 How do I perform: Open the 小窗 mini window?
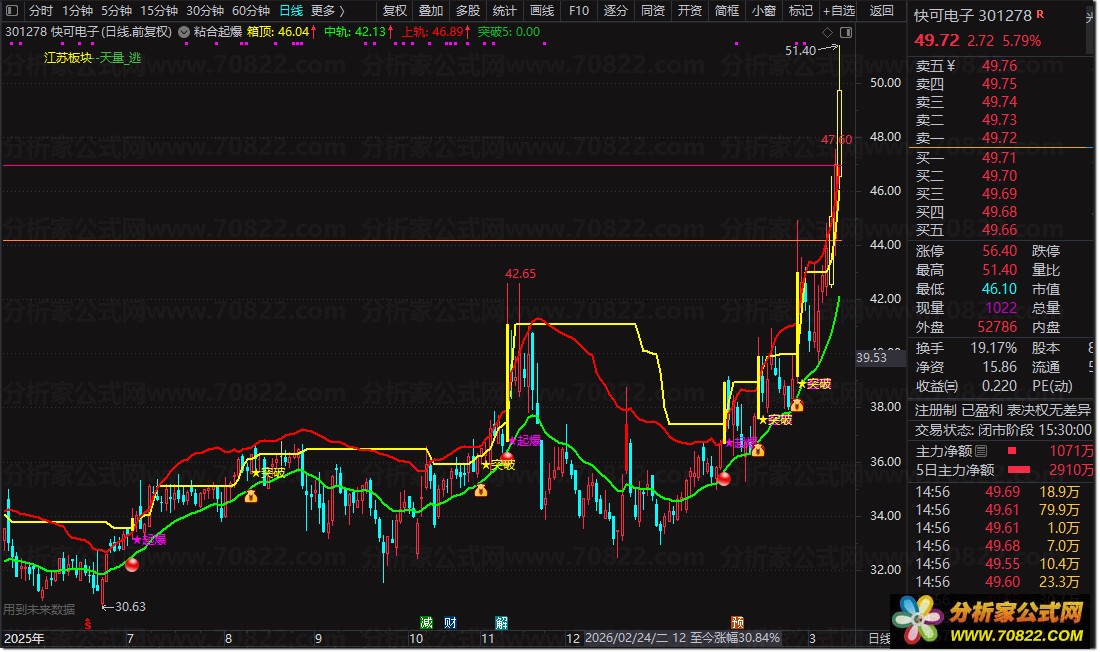click(763, 11)
